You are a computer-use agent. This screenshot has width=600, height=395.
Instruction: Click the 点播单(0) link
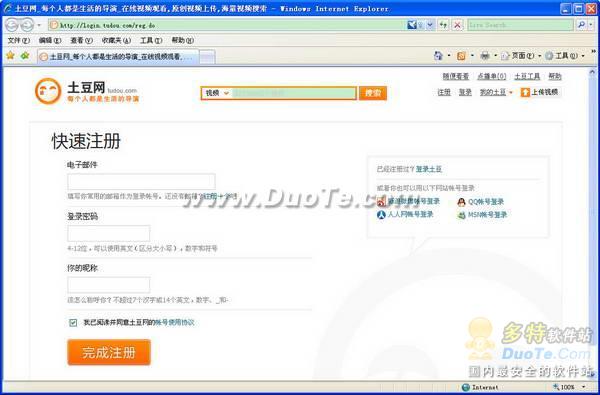[x=491, y=77]
